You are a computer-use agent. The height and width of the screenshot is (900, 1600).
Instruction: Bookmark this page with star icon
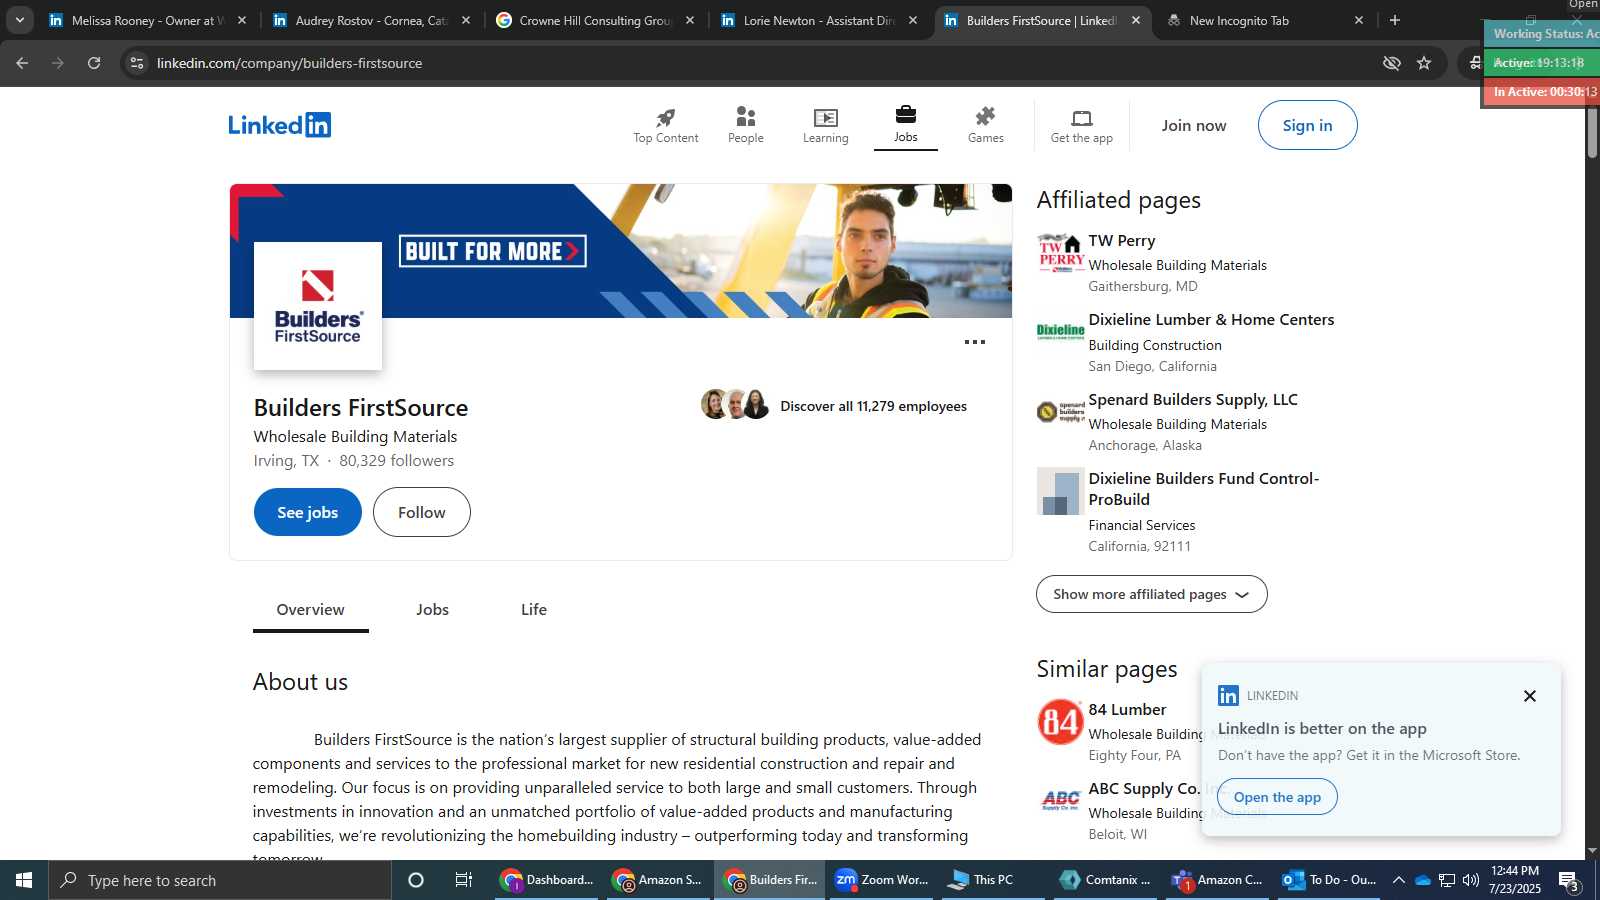click(1424, 63)
